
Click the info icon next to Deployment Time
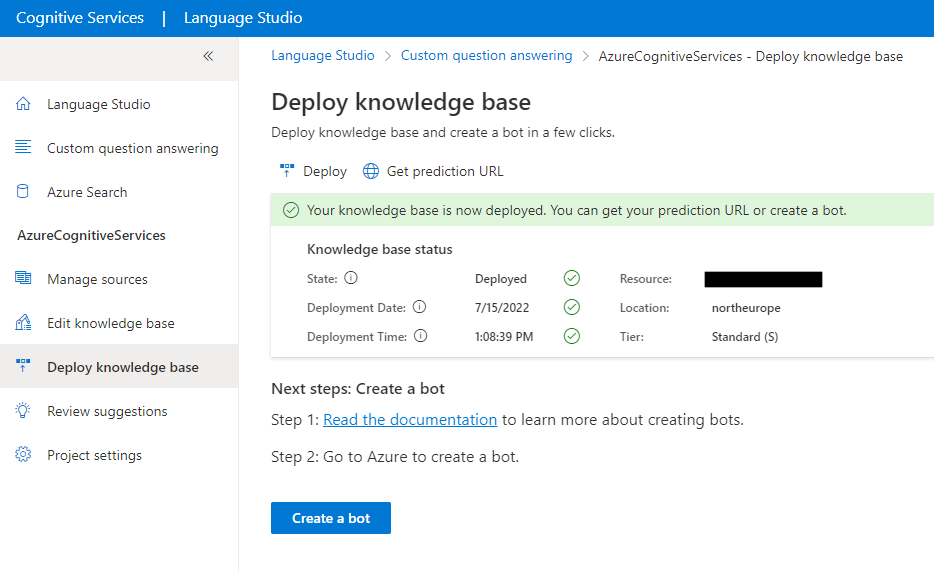click(x=421, y=335)
